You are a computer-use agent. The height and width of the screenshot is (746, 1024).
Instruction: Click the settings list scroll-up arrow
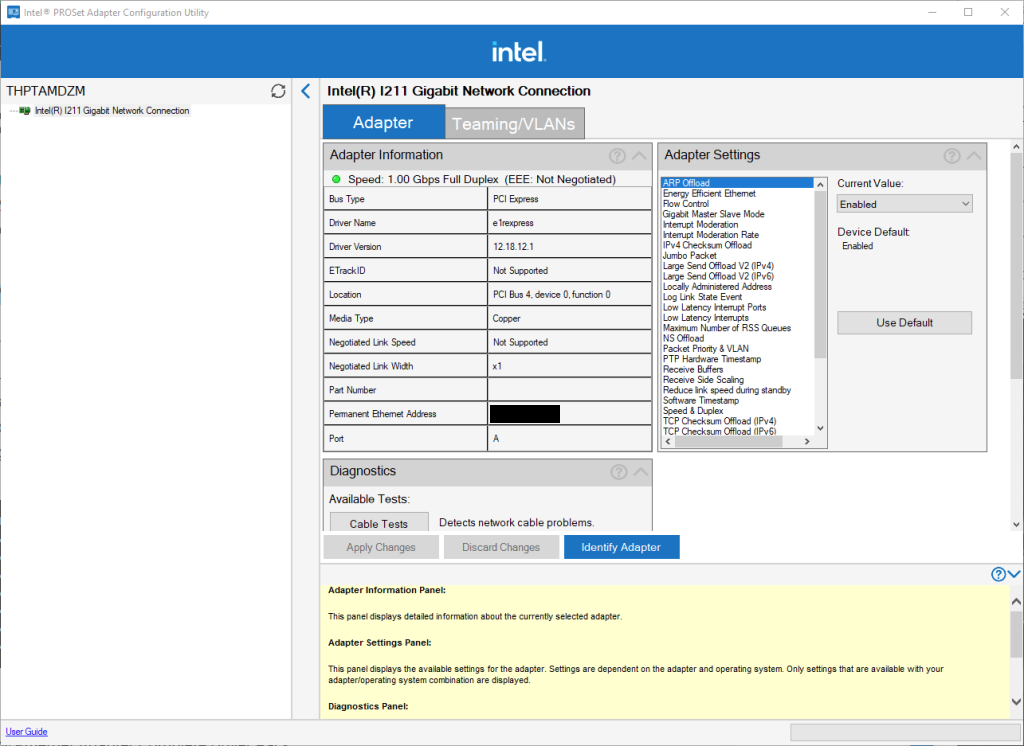(821, 185)
